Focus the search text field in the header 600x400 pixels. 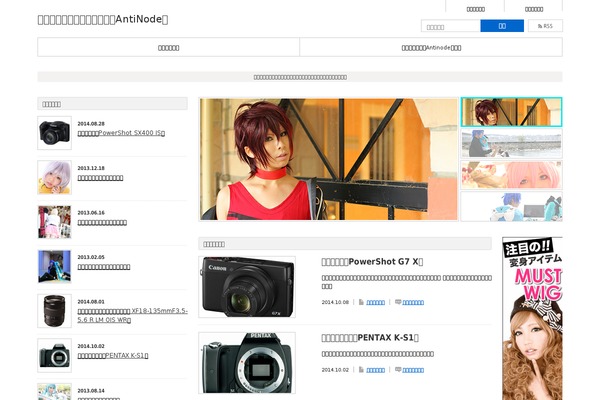(451, 26)
